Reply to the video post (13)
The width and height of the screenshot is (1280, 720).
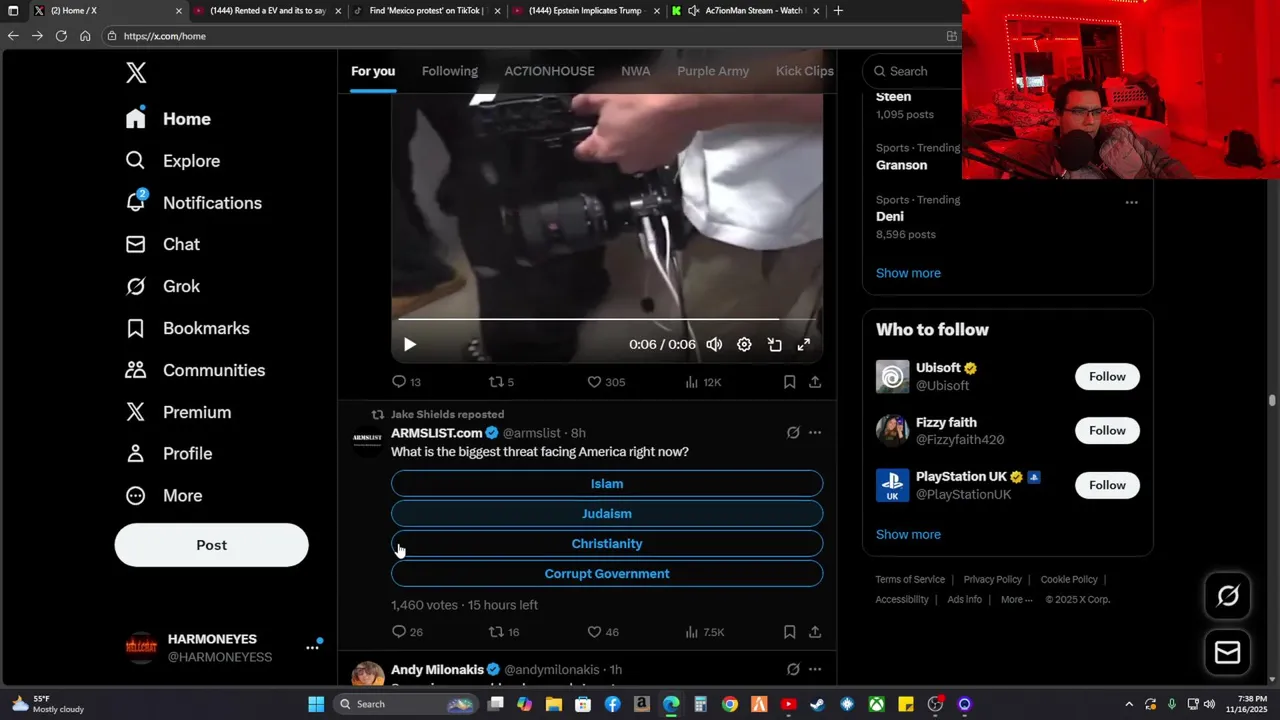[406, 382]
